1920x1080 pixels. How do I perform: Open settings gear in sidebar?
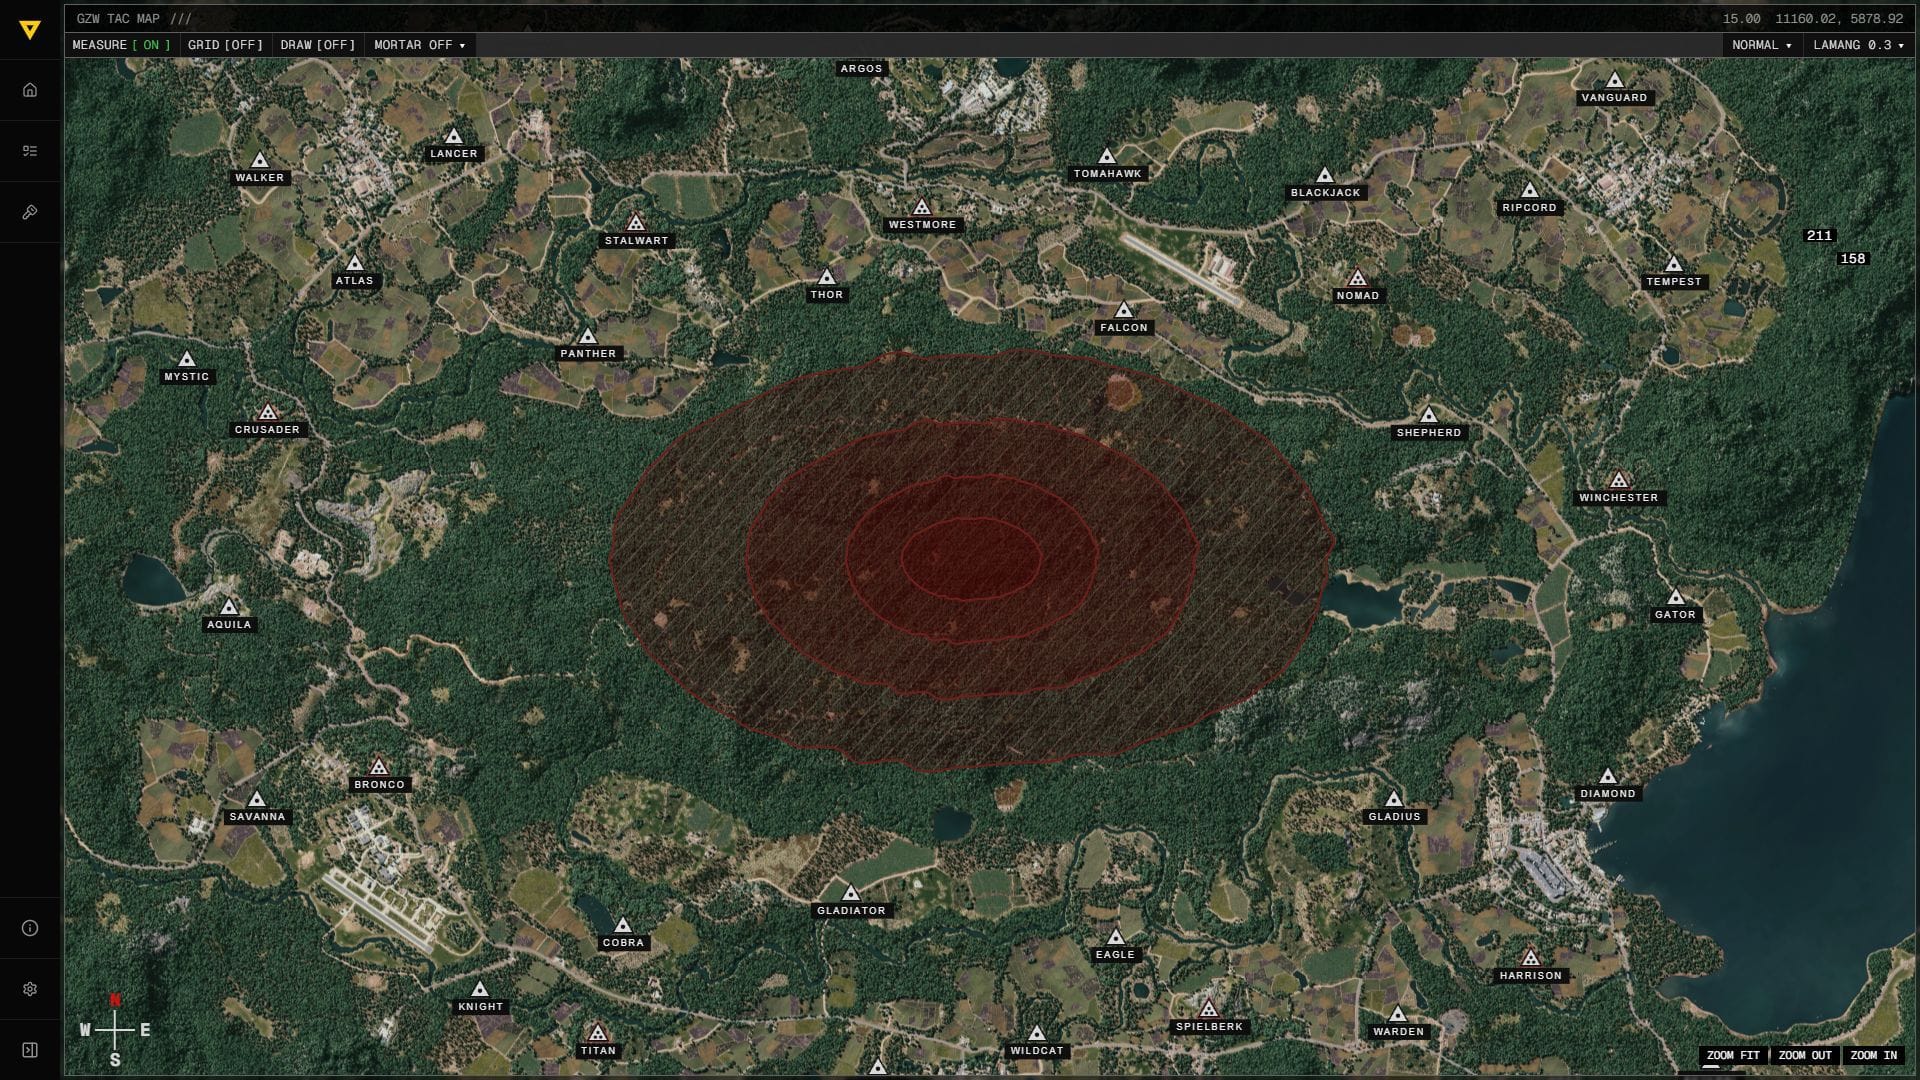[30, 989]
